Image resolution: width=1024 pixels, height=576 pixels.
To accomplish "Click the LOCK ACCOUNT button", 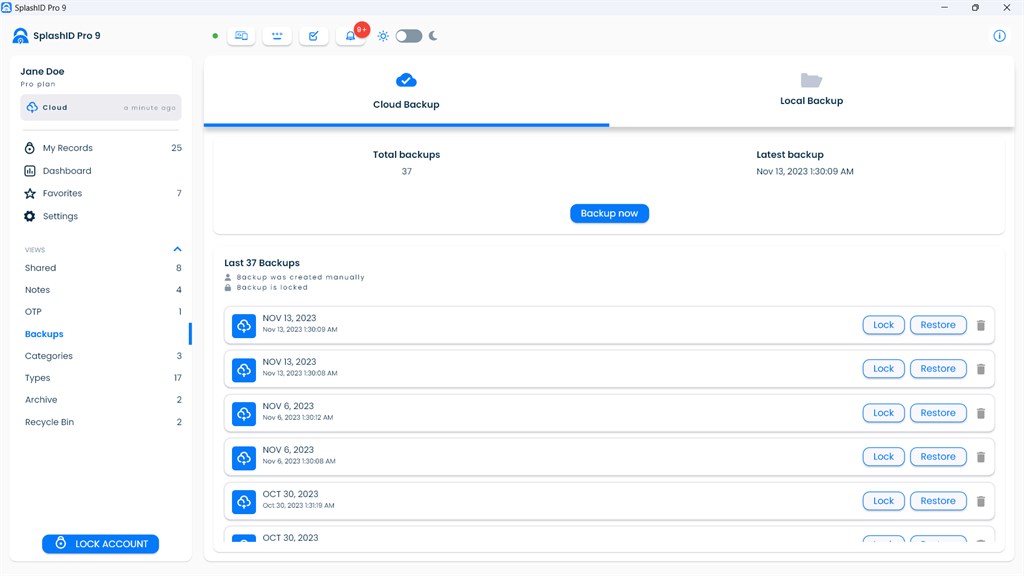I will pyautogui.click(x=101, y=543).
